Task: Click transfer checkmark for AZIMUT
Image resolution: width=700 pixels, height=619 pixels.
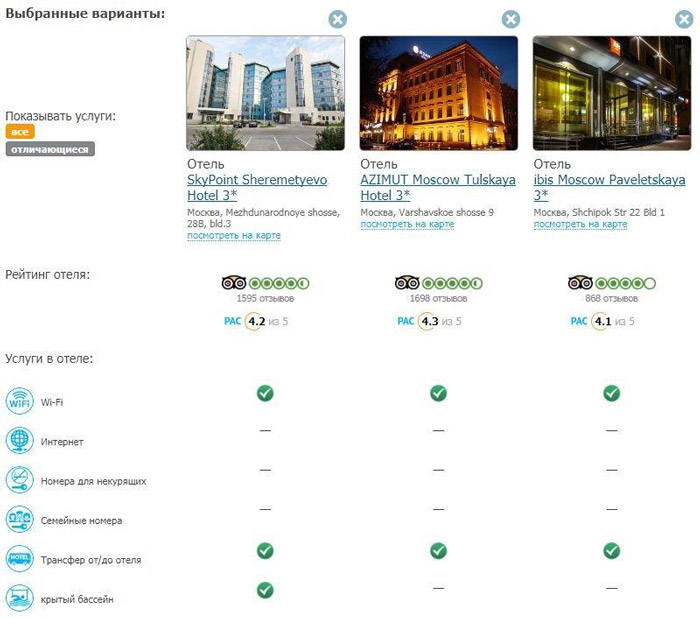Action: point(438,551)
